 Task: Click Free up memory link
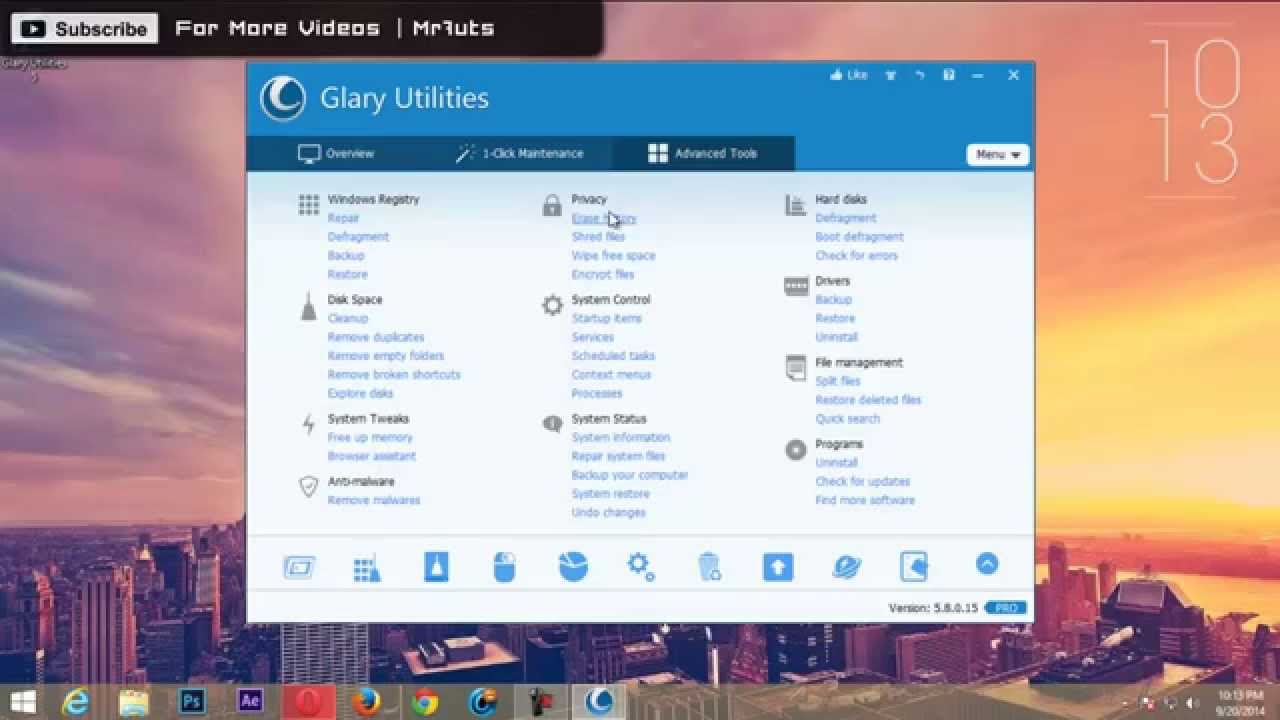point(370,438)
